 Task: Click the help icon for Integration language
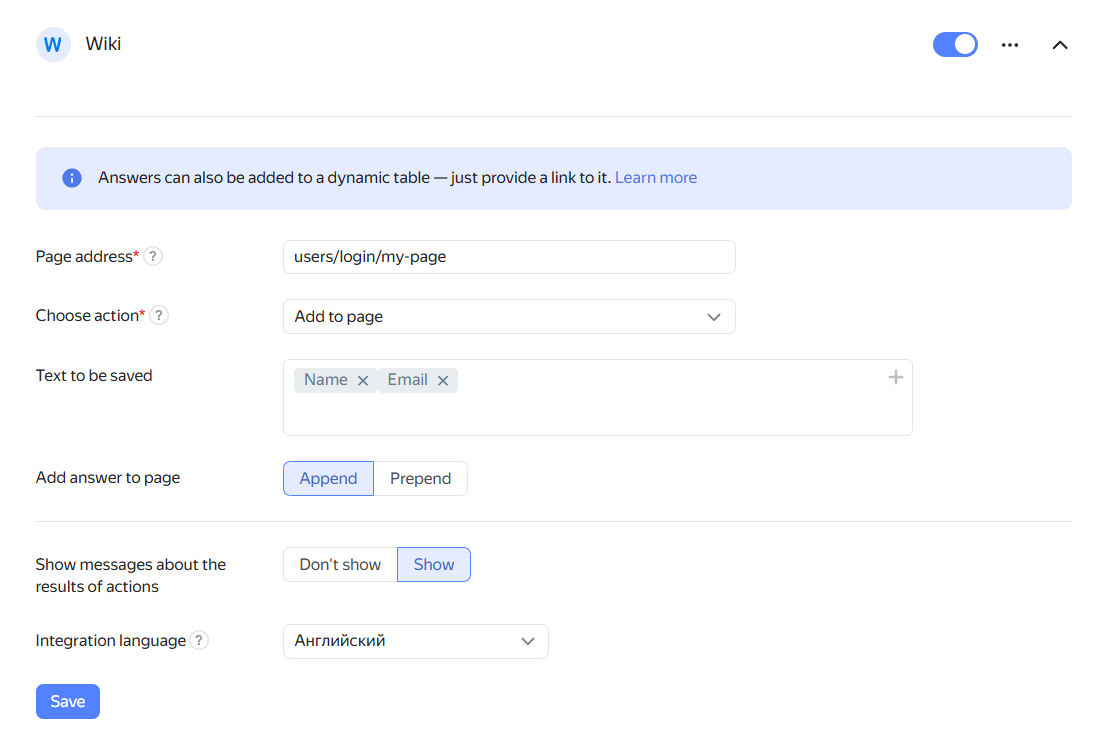[x=200, y=640]
